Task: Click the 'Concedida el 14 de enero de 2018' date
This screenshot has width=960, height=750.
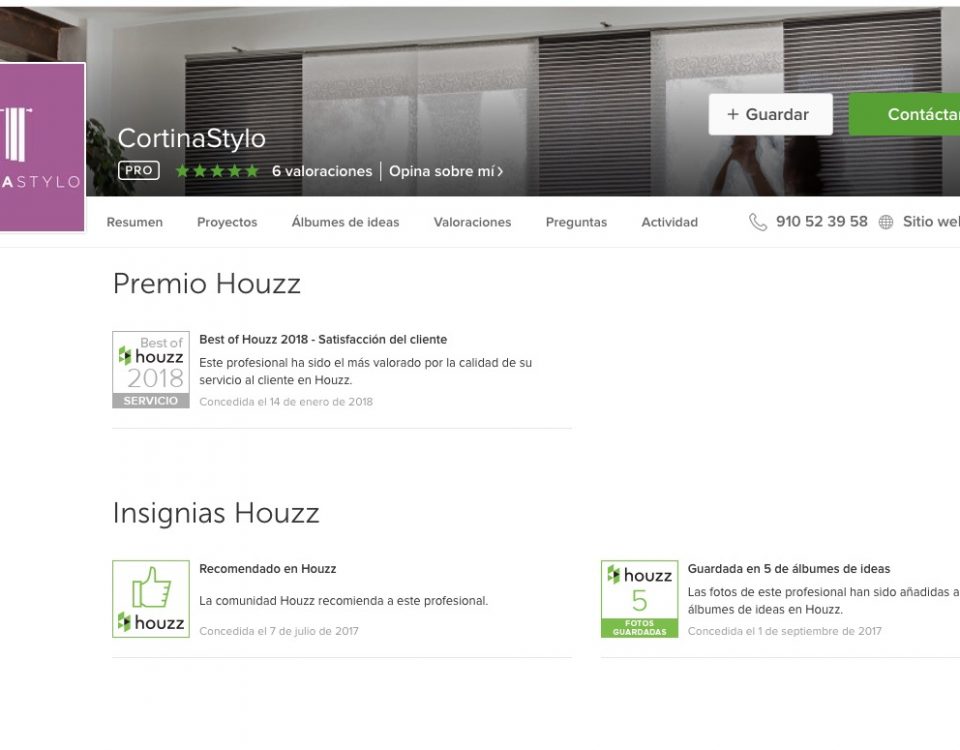Action: pos(286,402)
